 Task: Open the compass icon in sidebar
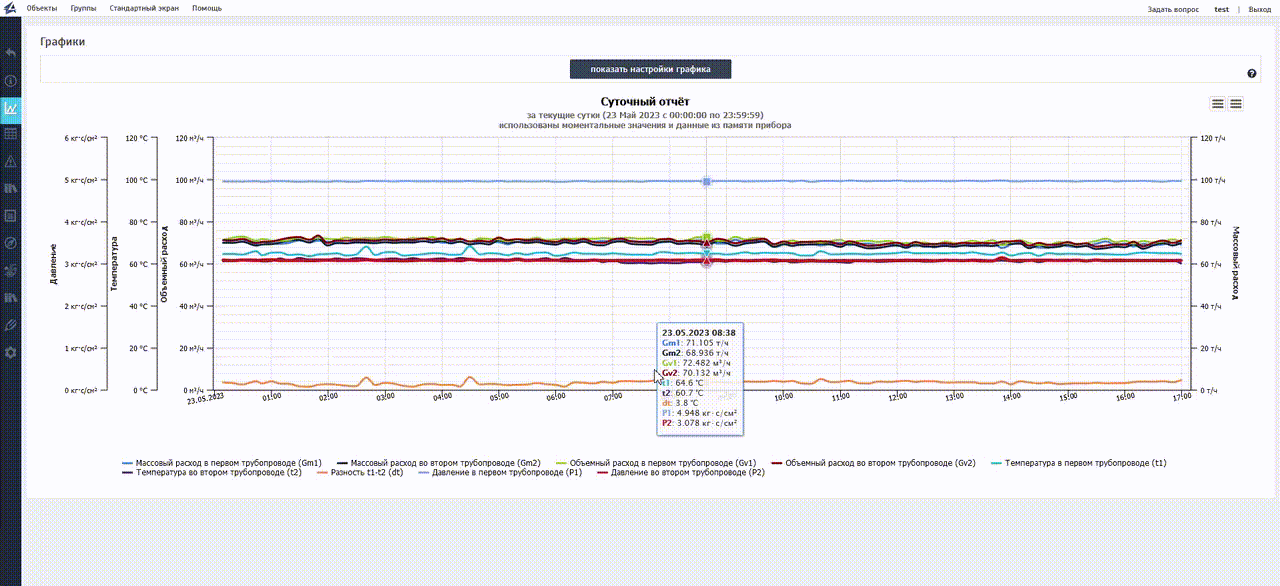pos(10,243)
